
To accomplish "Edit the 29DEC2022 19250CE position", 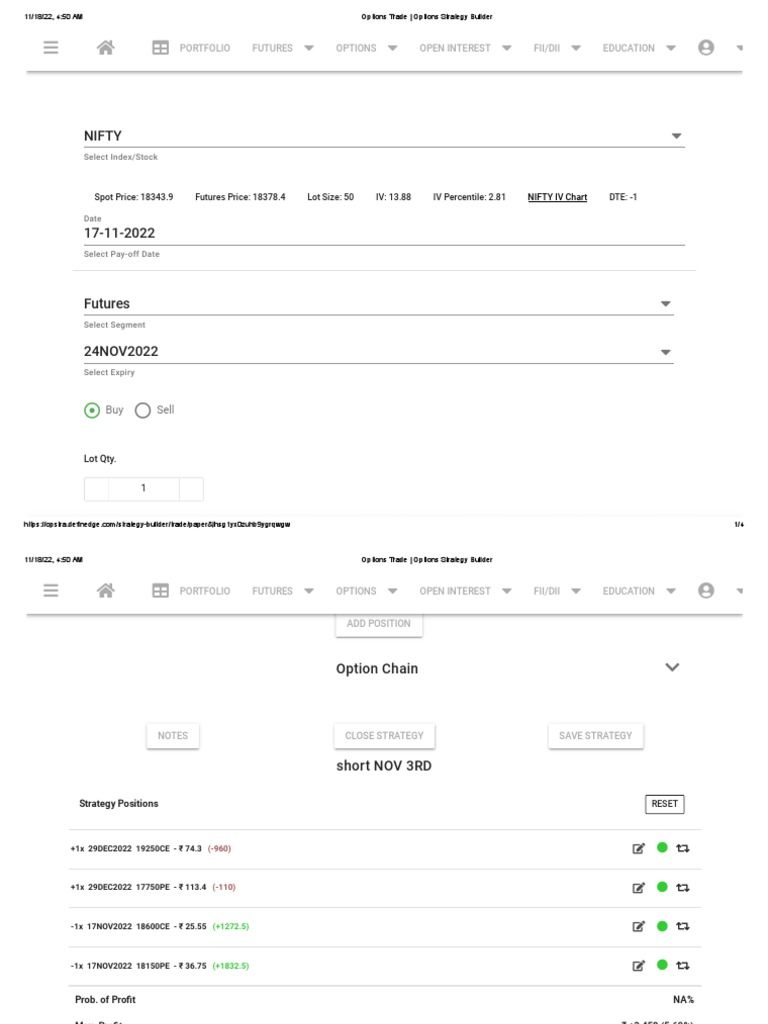I will click(639, 849).
